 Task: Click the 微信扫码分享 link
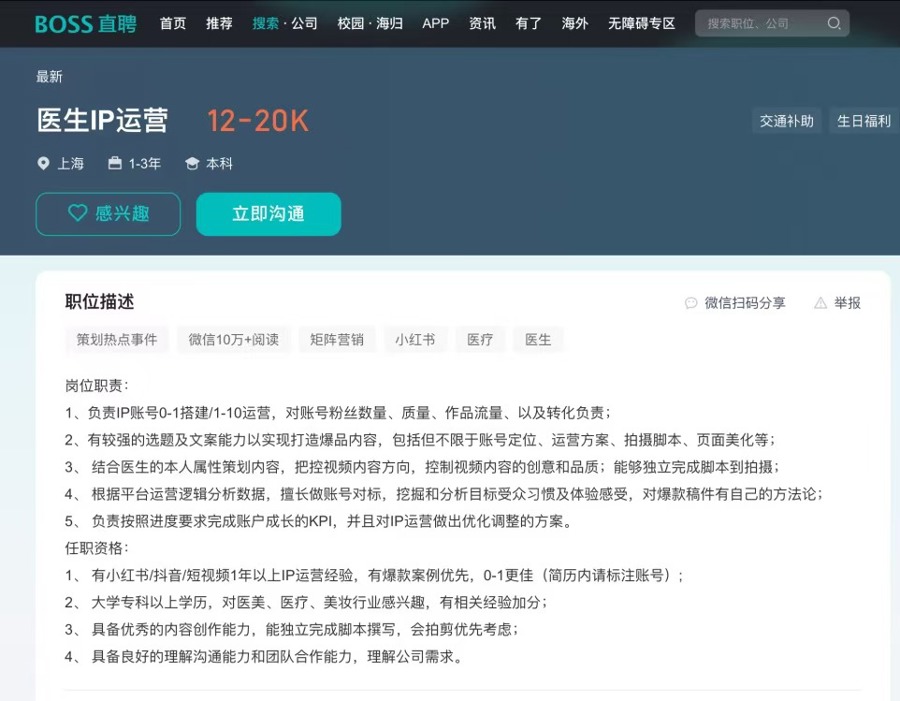coord(744,303)
